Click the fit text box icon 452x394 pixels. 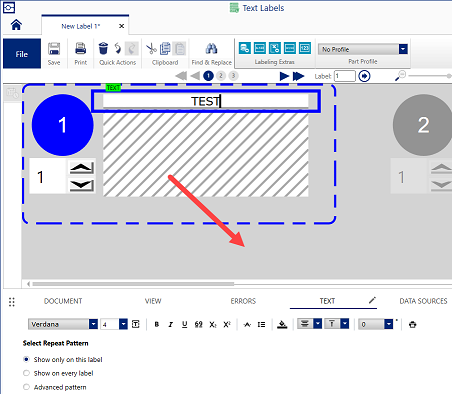(136, 324)
